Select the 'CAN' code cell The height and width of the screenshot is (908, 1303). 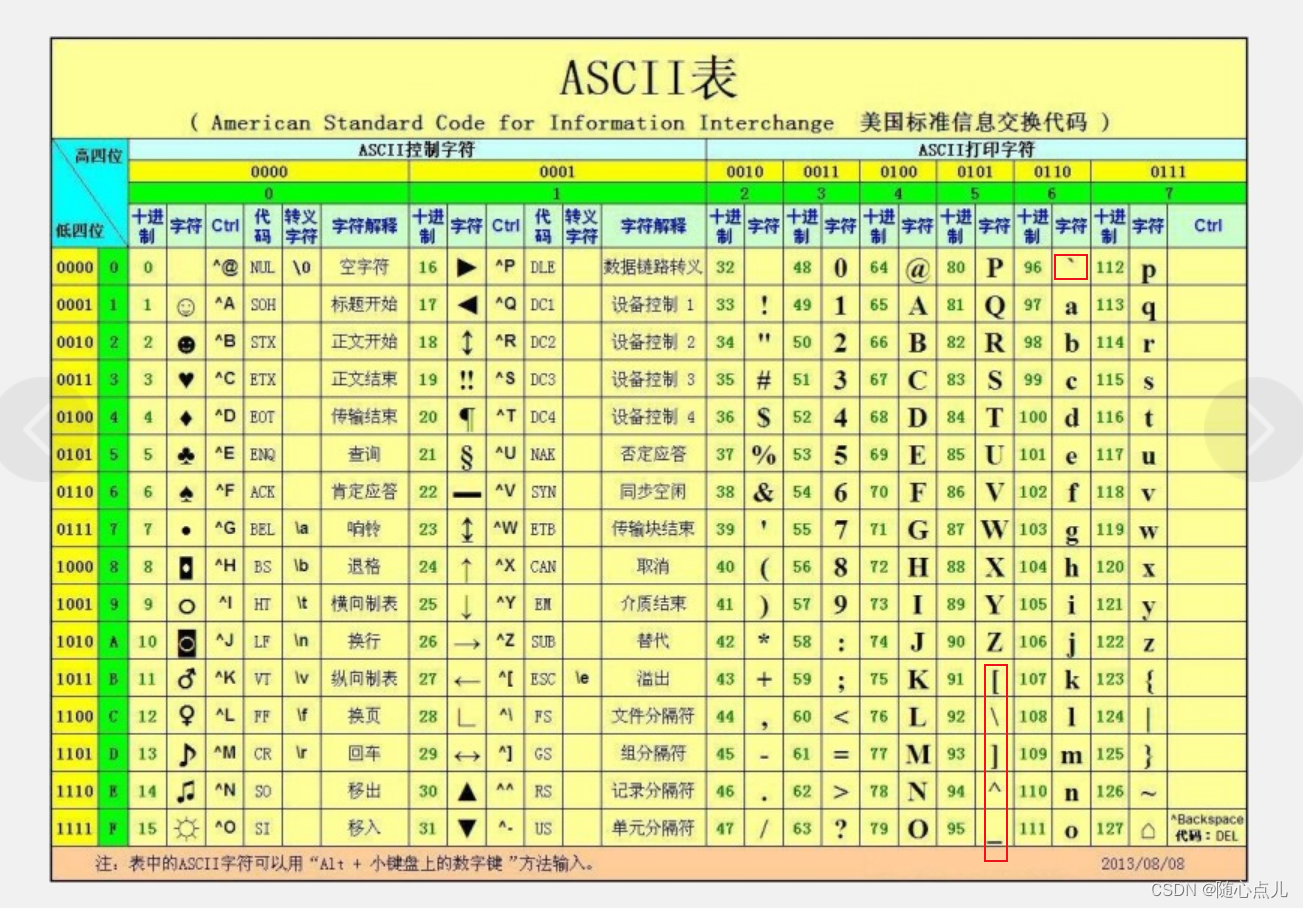(x=542, y=567)
